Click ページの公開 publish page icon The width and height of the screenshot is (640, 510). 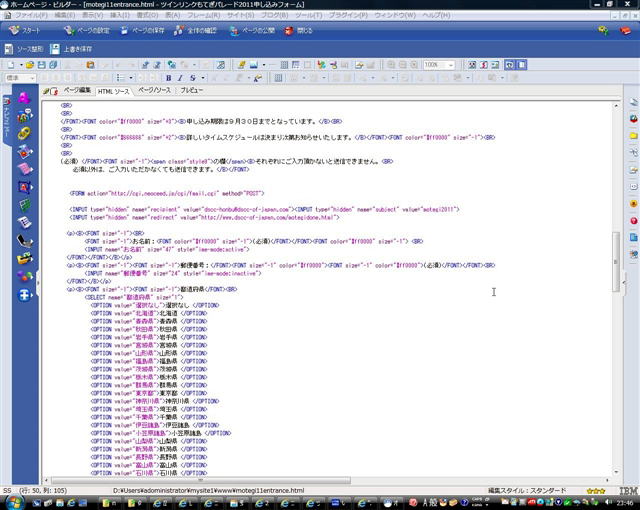click(253, 31)
